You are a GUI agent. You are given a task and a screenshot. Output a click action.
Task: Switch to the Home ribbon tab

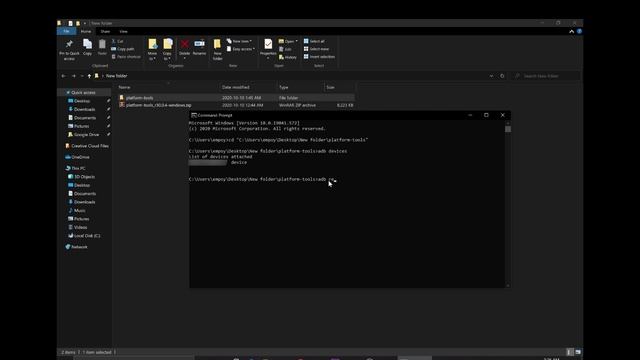[x=86, y=31]
